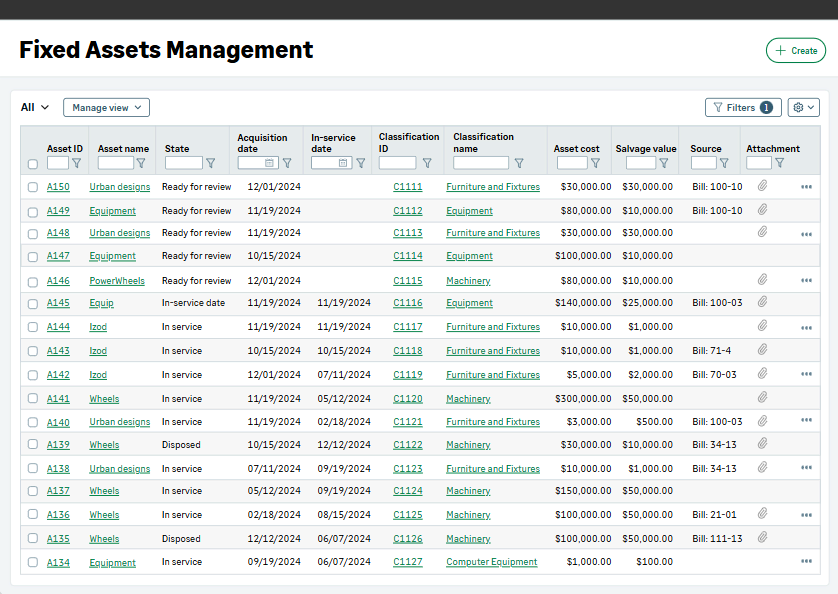Open asset ID link A141
838x594 pixels.
58,399
